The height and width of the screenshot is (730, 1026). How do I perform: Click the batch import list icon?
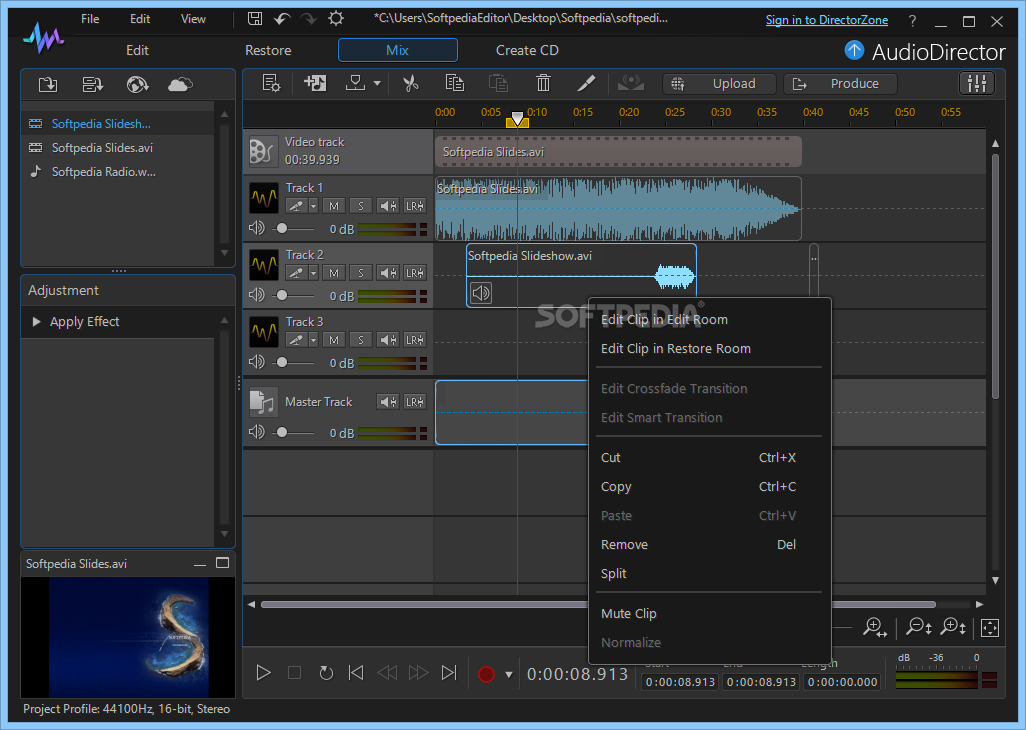point(92,84)
